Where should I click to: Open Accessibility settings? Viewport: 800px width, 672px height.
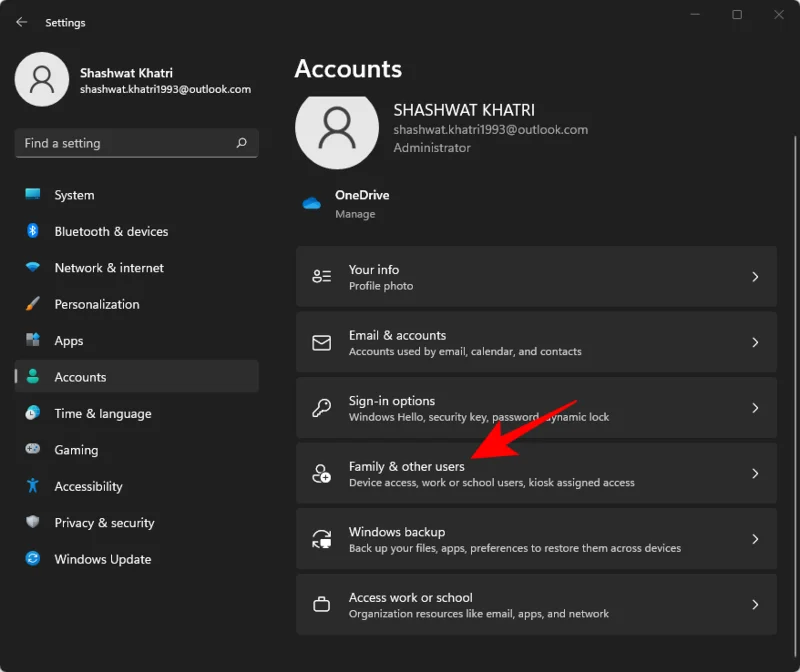(x=88, y=486)
